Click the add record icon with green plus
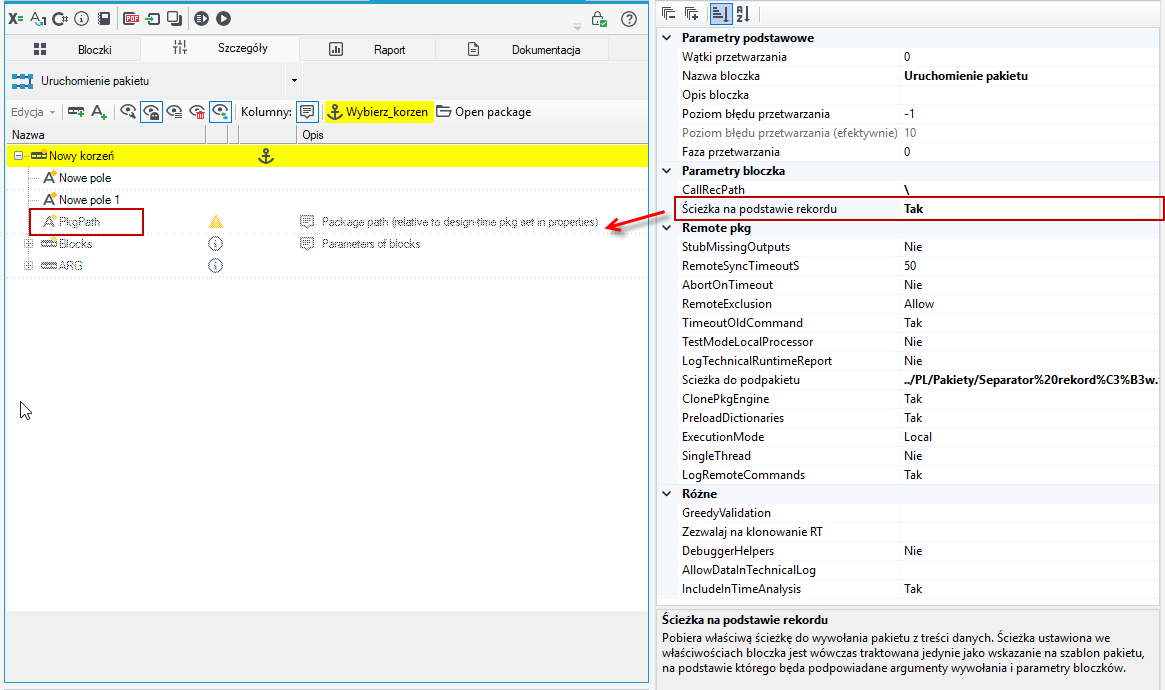Viewport: 1165px width, 690px height. click(76, 112)
